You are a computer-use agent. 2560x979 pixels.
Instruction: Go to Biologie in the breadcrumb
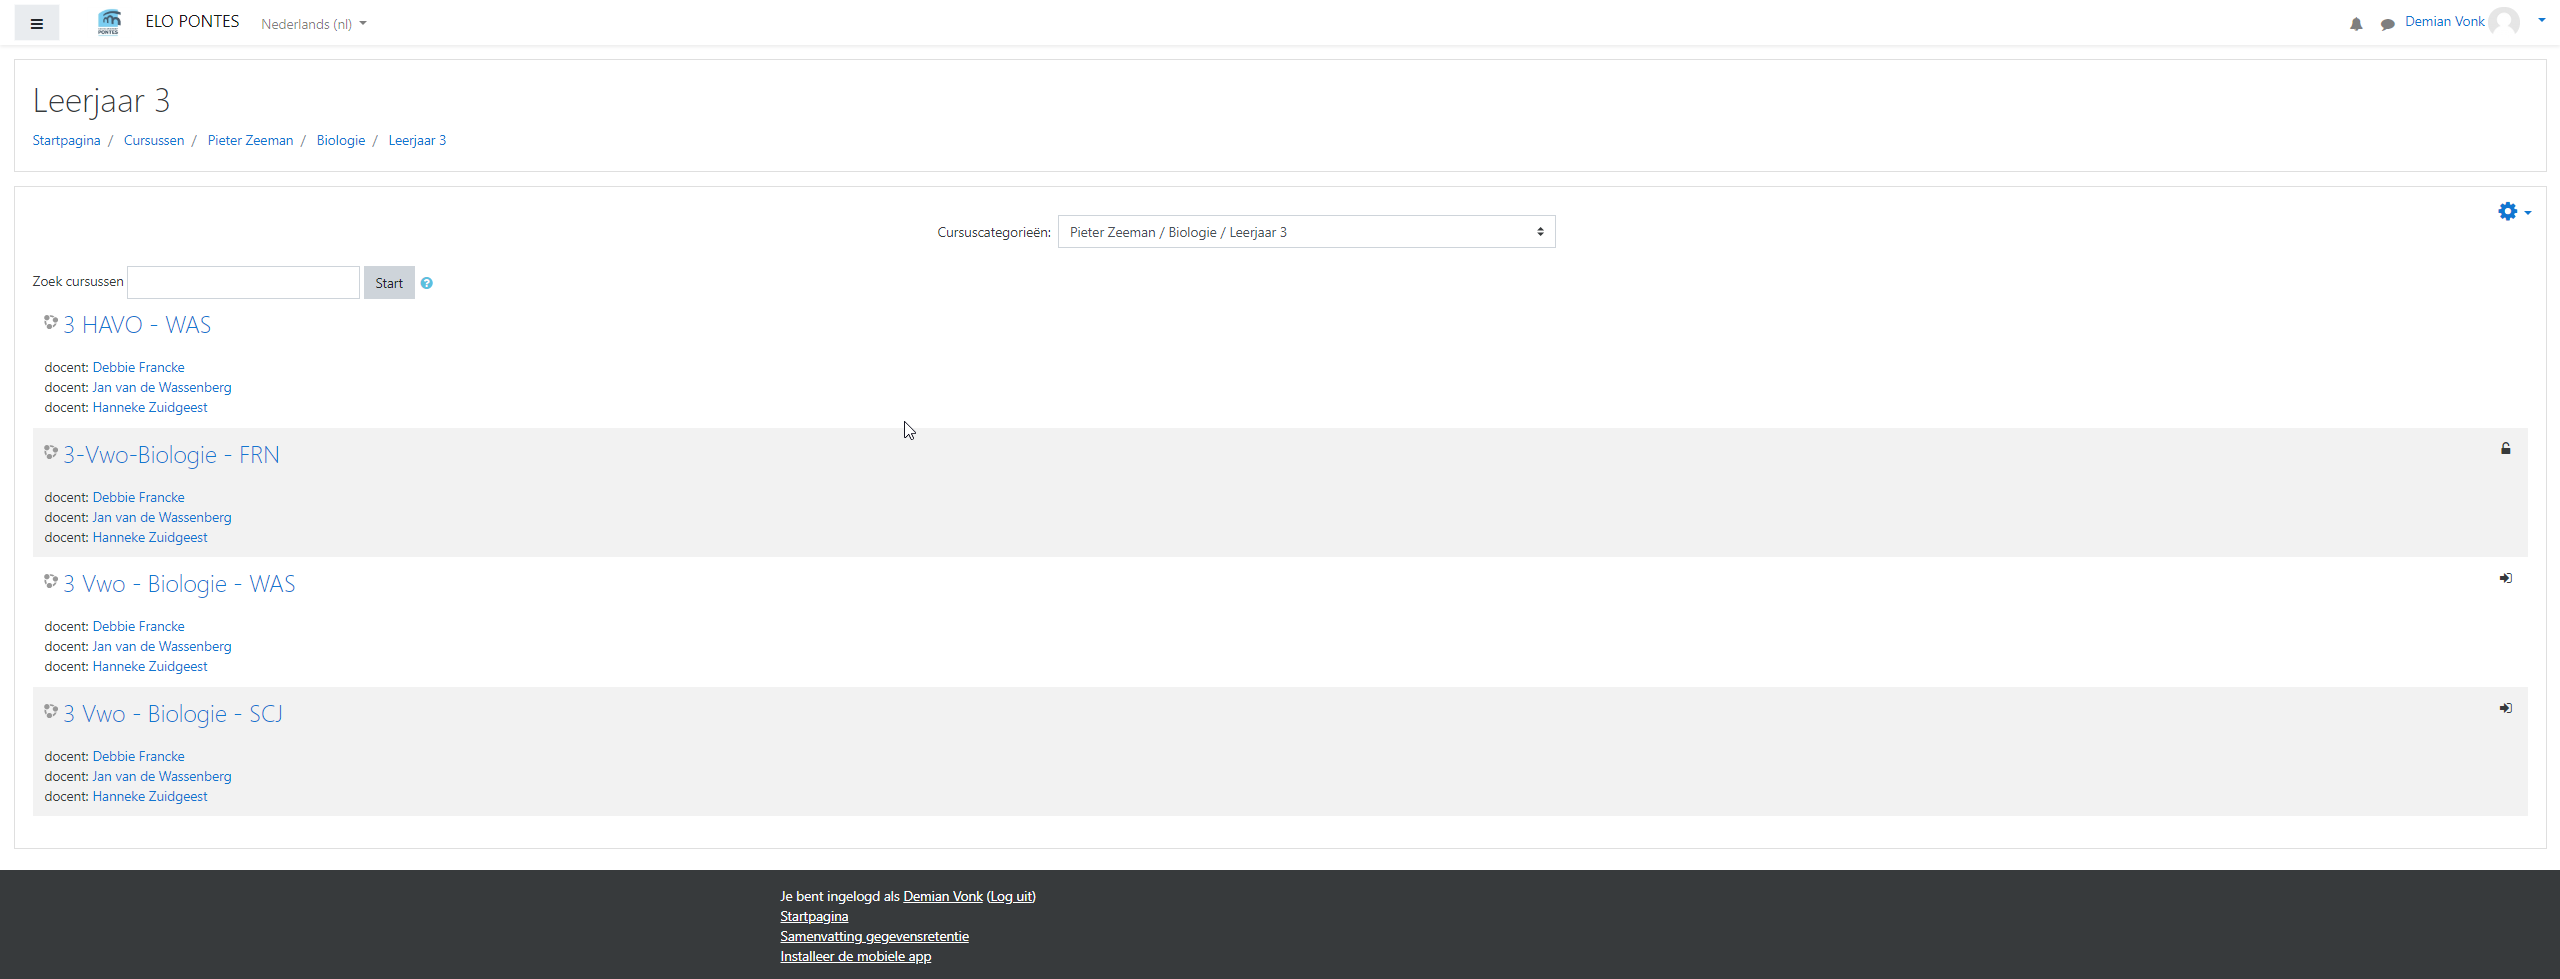[340, 140]
